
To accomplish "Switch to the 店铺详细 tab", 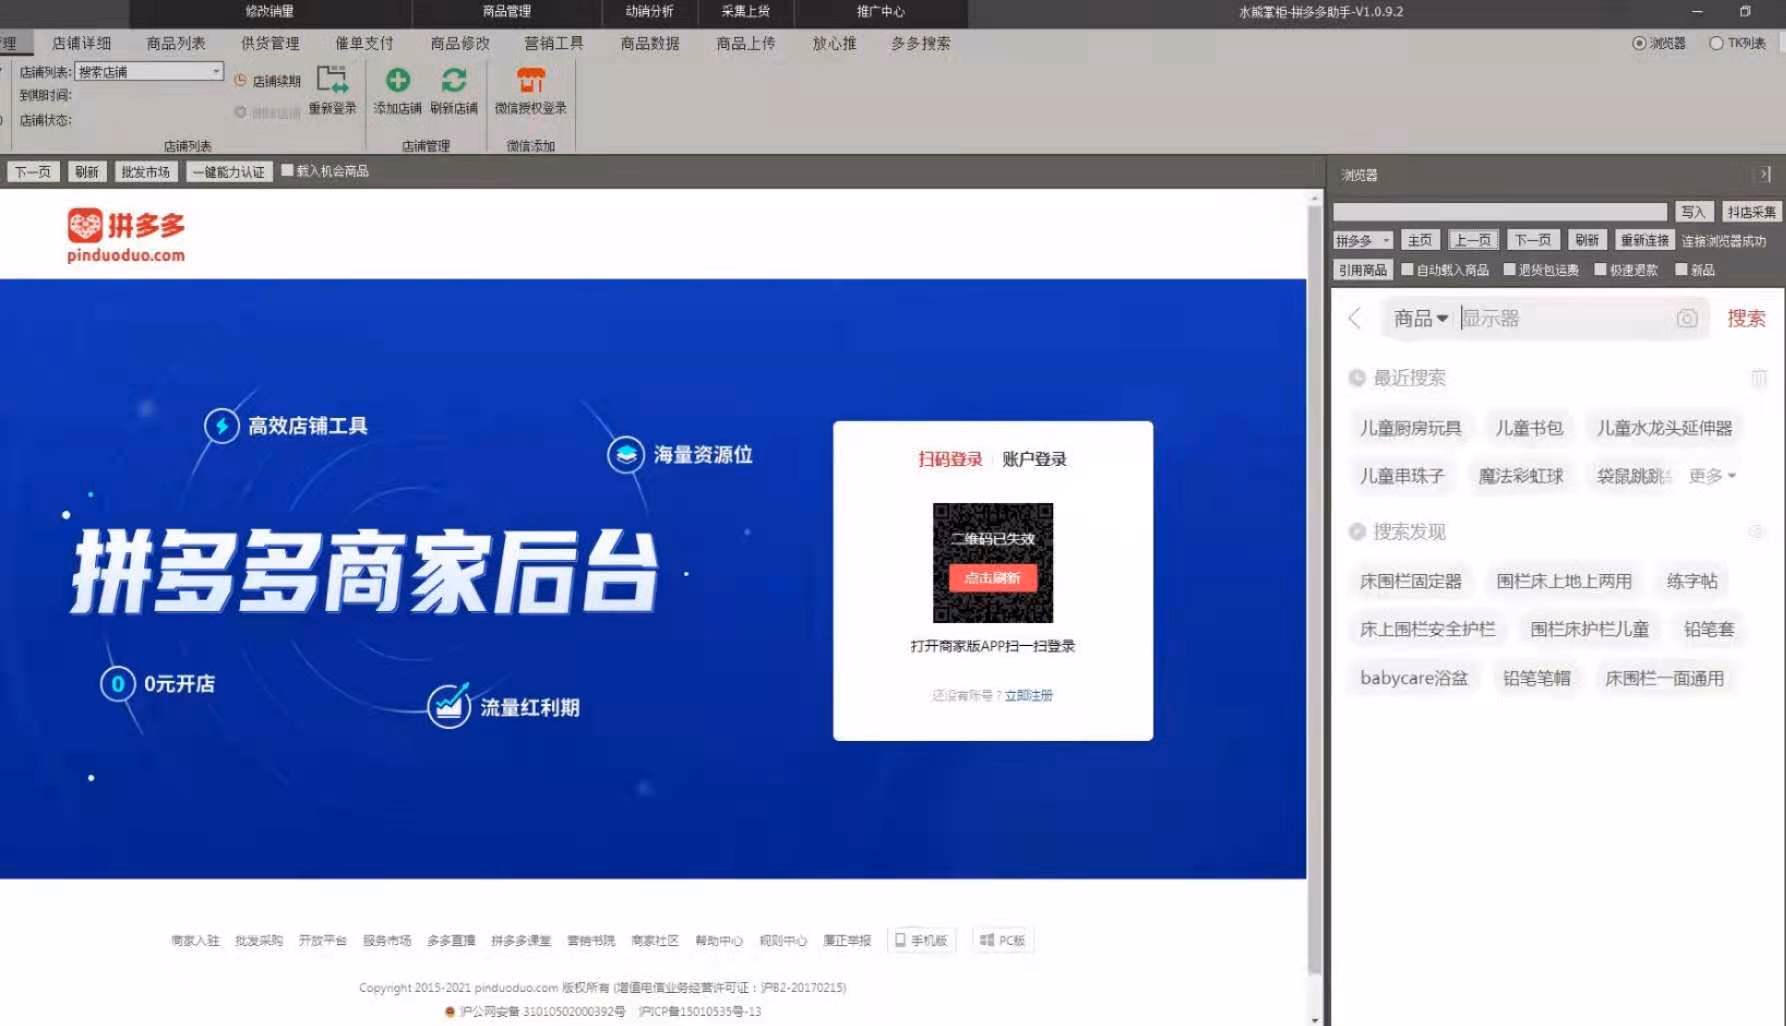I will pyautogui.click(x=82, y=43).
